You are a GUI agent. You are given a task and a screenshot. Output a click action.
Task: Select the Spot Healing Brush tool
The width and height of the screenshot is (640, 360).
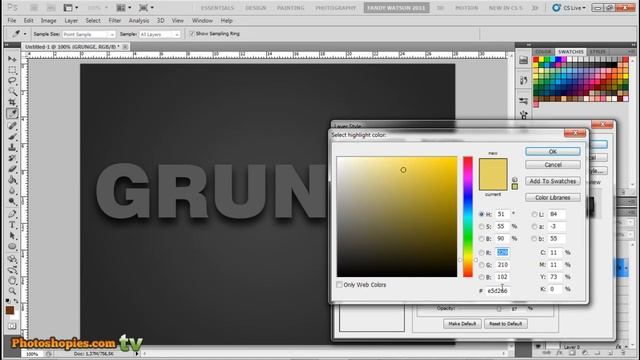coord(12,126)
